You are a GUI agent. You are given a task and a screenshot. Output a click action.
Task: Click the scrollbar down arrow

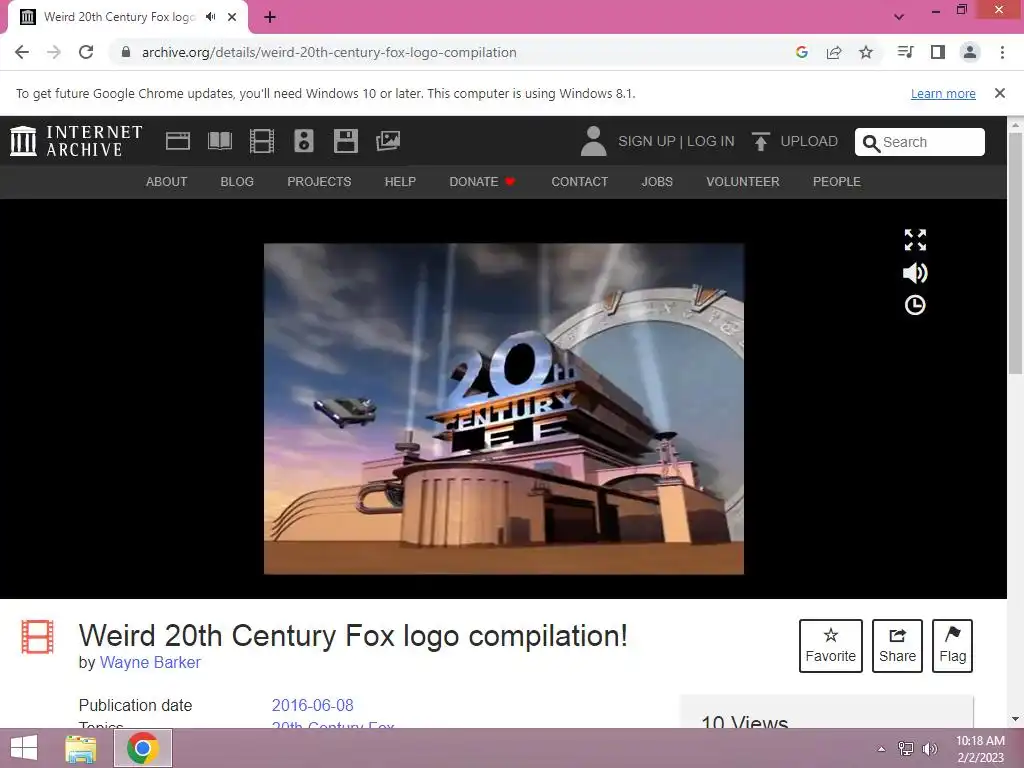(x=1016, y=719)
